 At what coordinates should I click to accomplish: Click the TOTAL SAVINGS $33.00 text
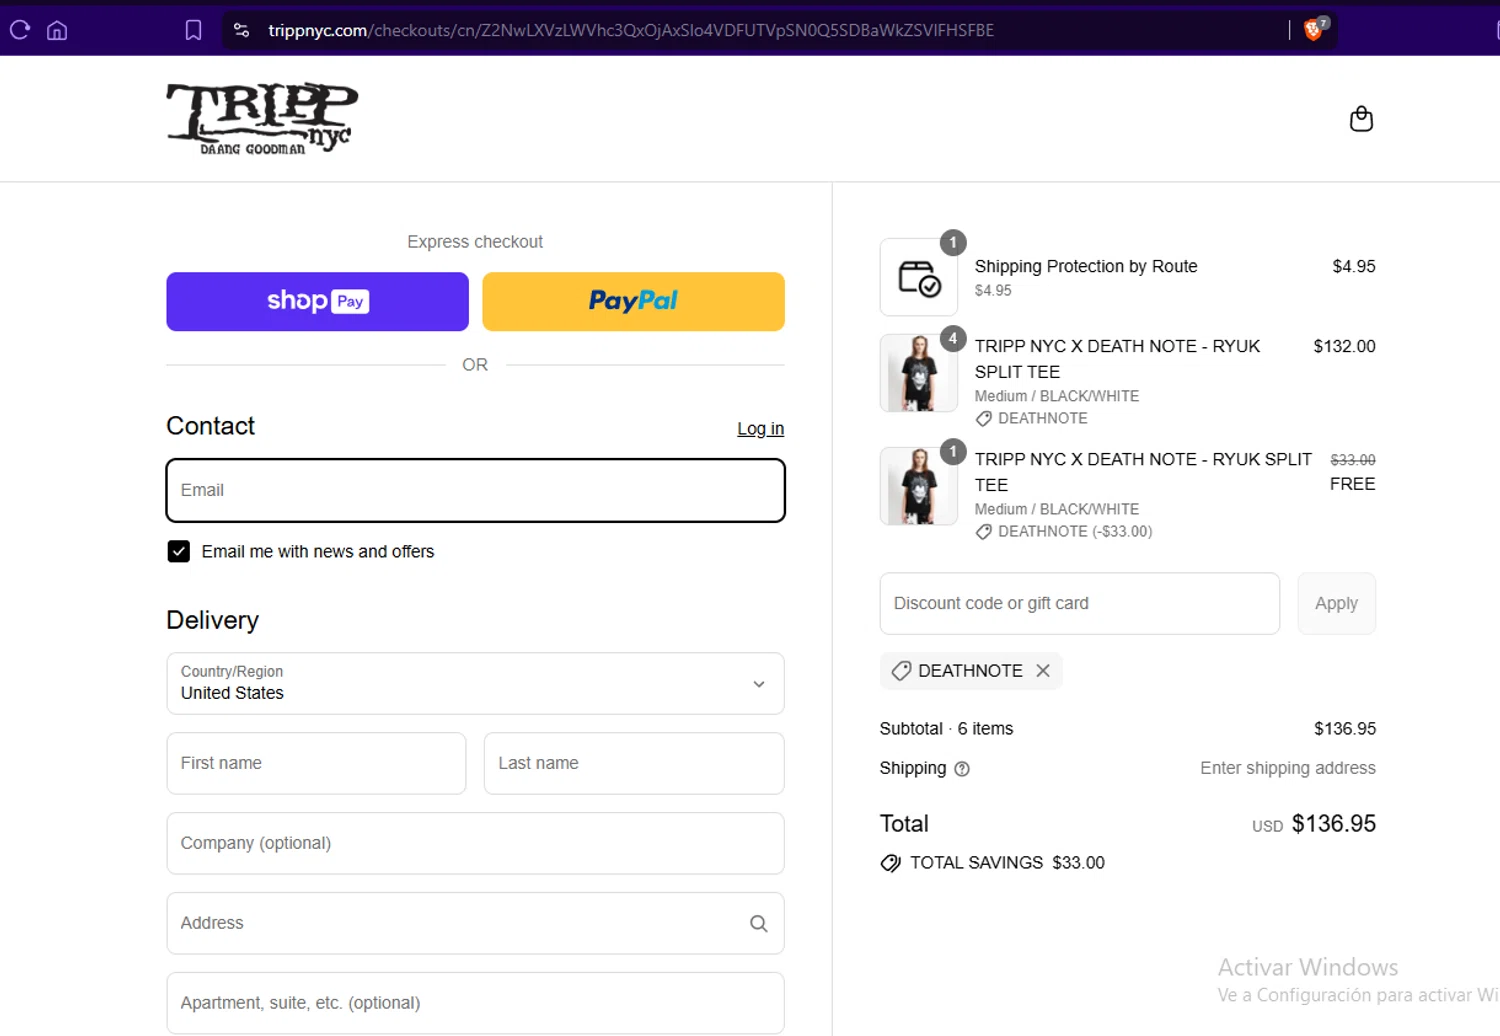(1007, 863)
